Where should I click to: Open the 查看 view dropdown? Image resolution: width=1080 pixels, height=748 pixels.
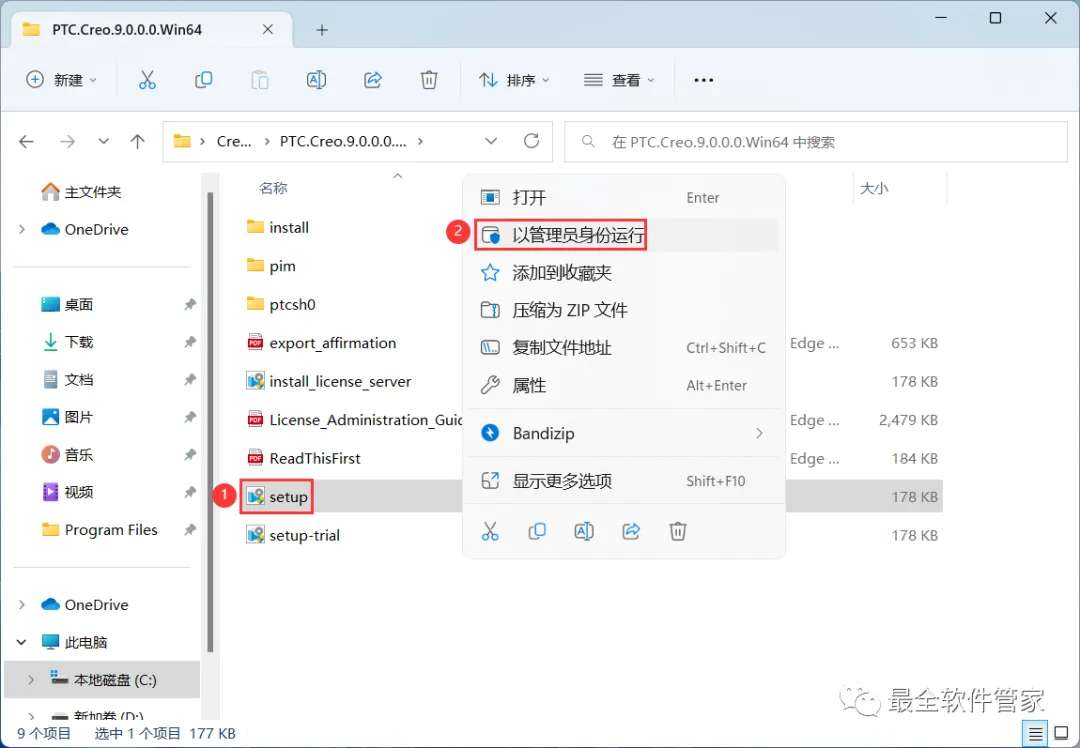click(x=619, y=81)
